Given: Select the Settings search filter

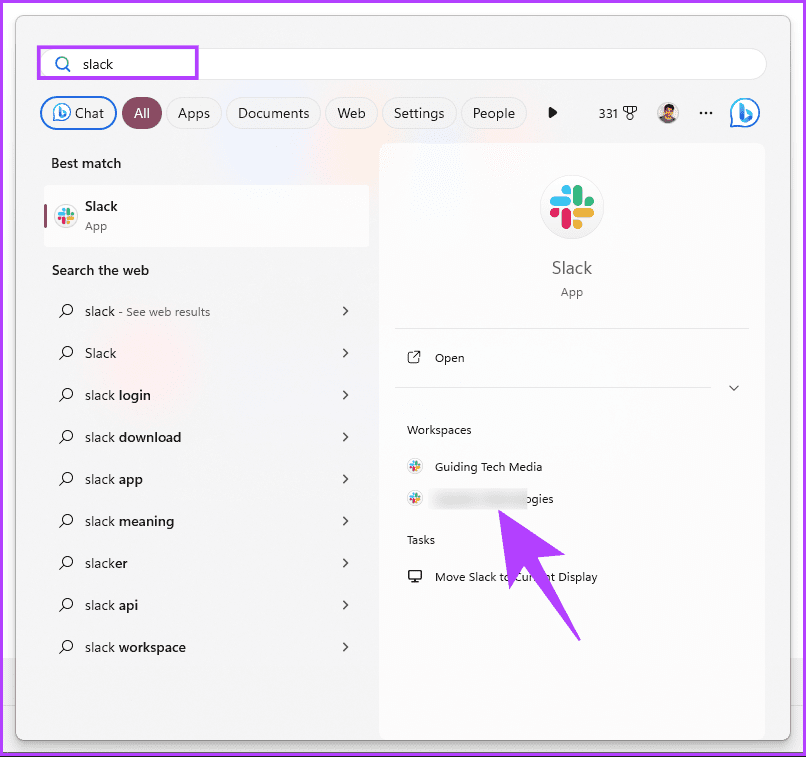Looking at the screenshot, I should click(x=419, y=112).
